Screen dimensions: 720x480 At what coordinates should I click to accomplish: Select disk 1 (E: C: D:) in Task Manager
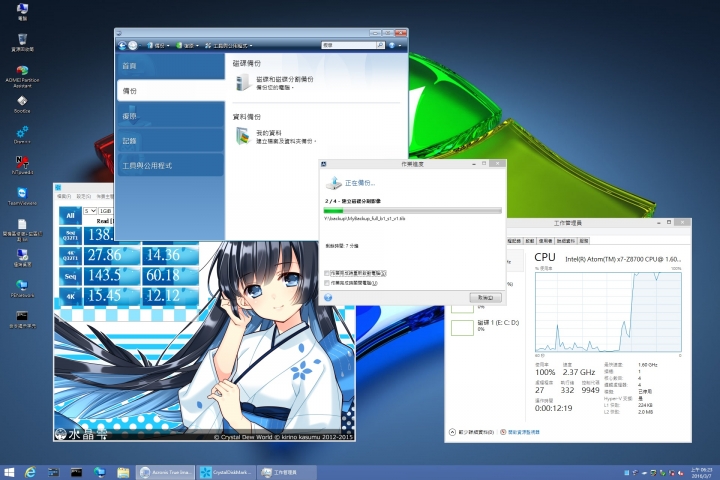click(x=485, y=326)
